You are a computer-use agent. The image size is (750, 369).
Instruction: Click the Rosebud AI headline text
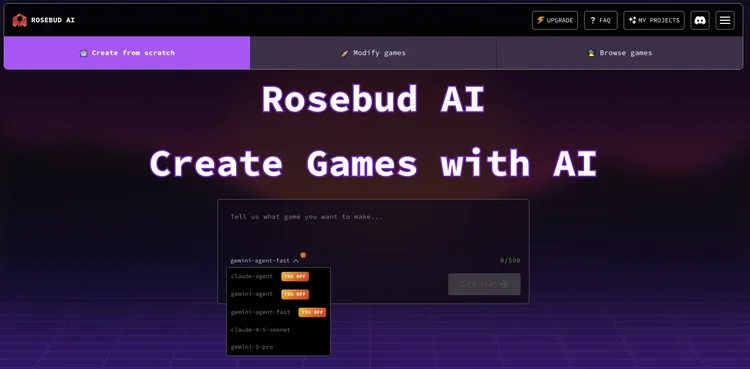tap(374, 99)
